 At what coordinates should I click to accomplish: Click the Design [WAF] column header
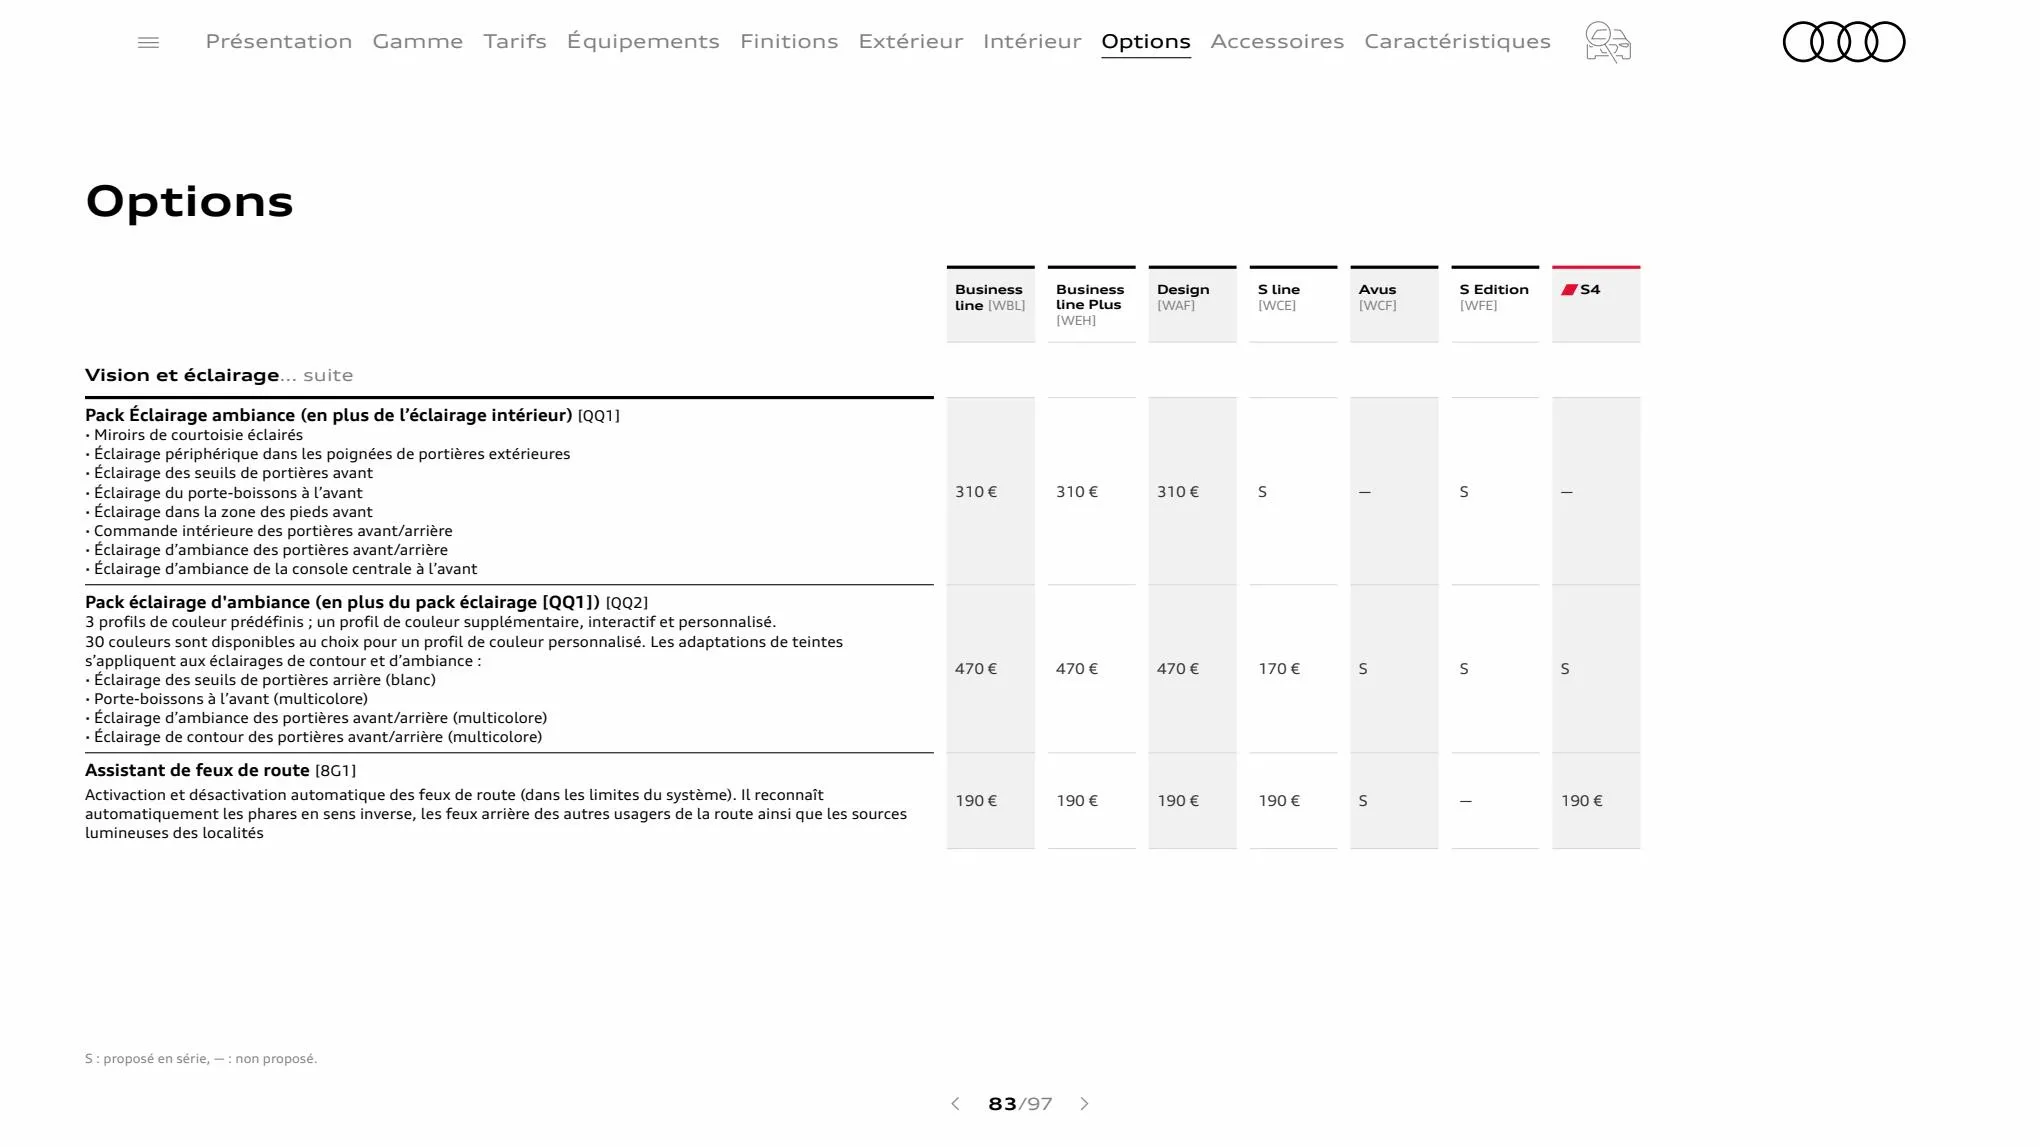(x=1193, y=304)
